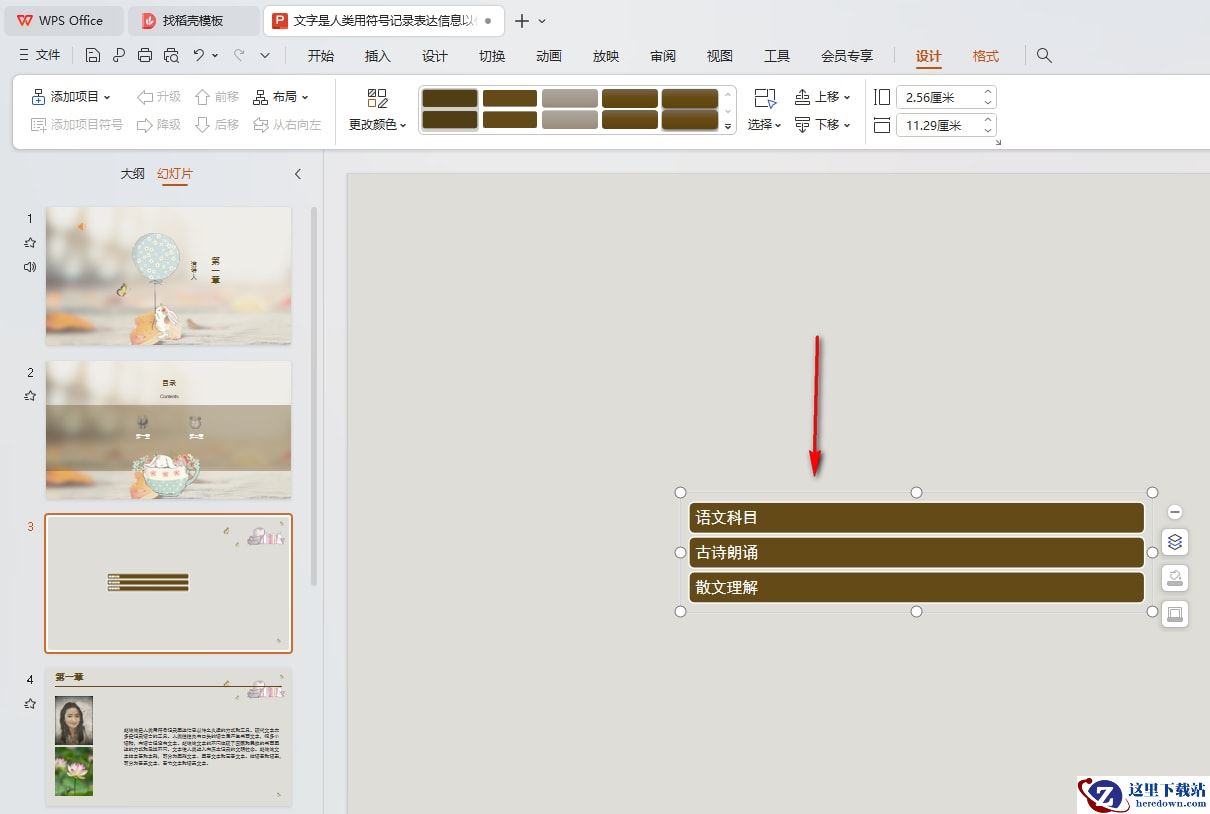The height and width of the screenshot is (814, 1210).
Task: Click the undo arrow icon
Action: point(199,55)
